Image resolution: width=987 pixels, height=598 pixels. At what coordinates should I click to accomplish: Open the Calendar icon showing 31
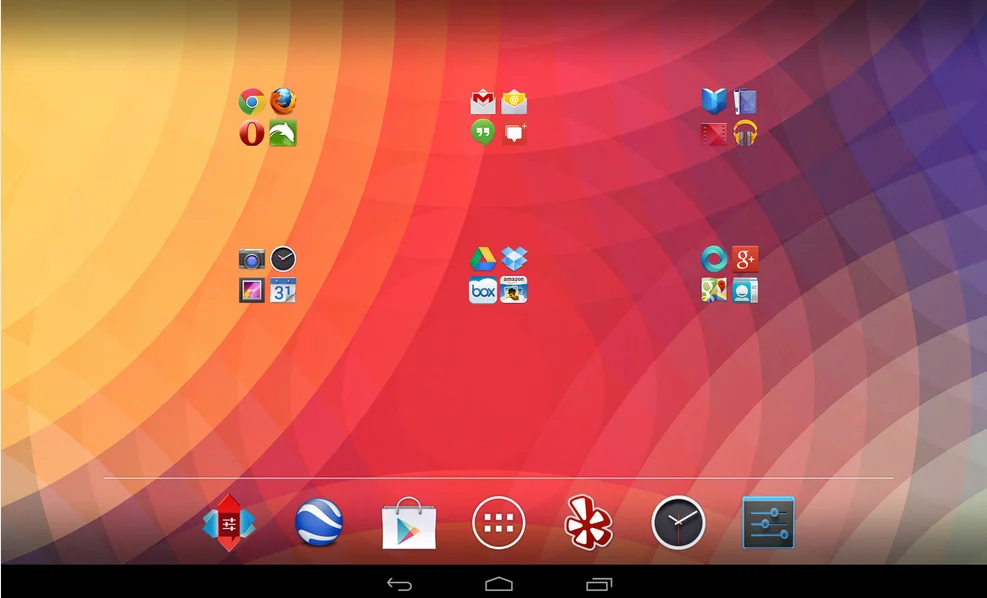pos(283,290)
